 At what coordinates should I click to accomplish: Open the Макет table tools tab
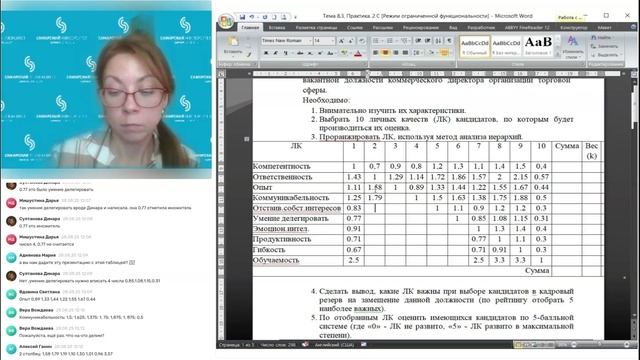point(604,28)
